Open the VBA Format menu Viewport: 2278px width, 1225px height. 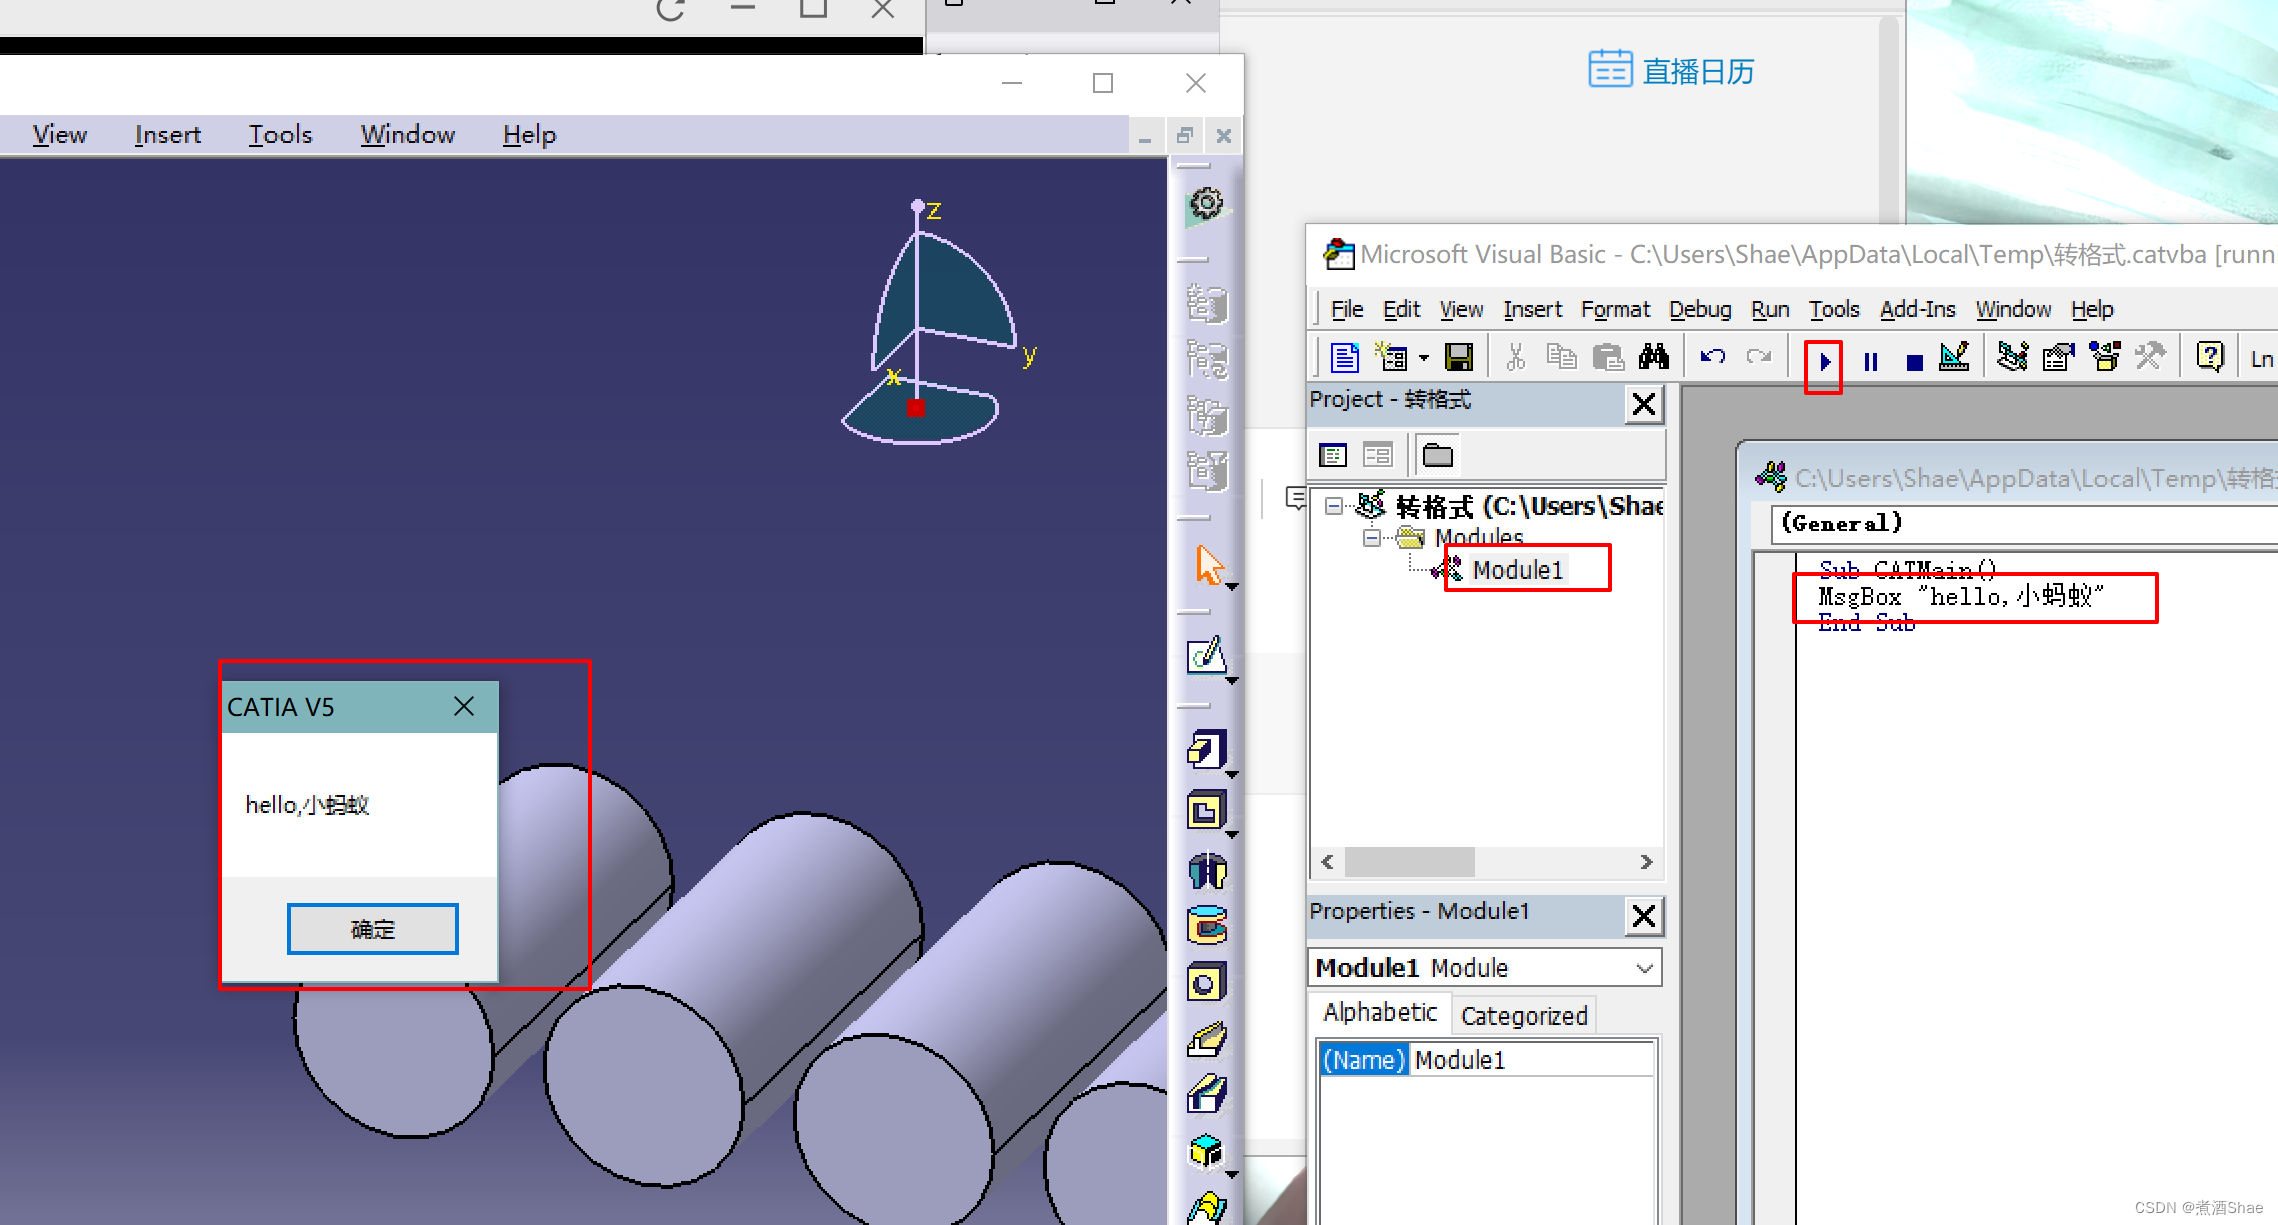pos(1615,309)
